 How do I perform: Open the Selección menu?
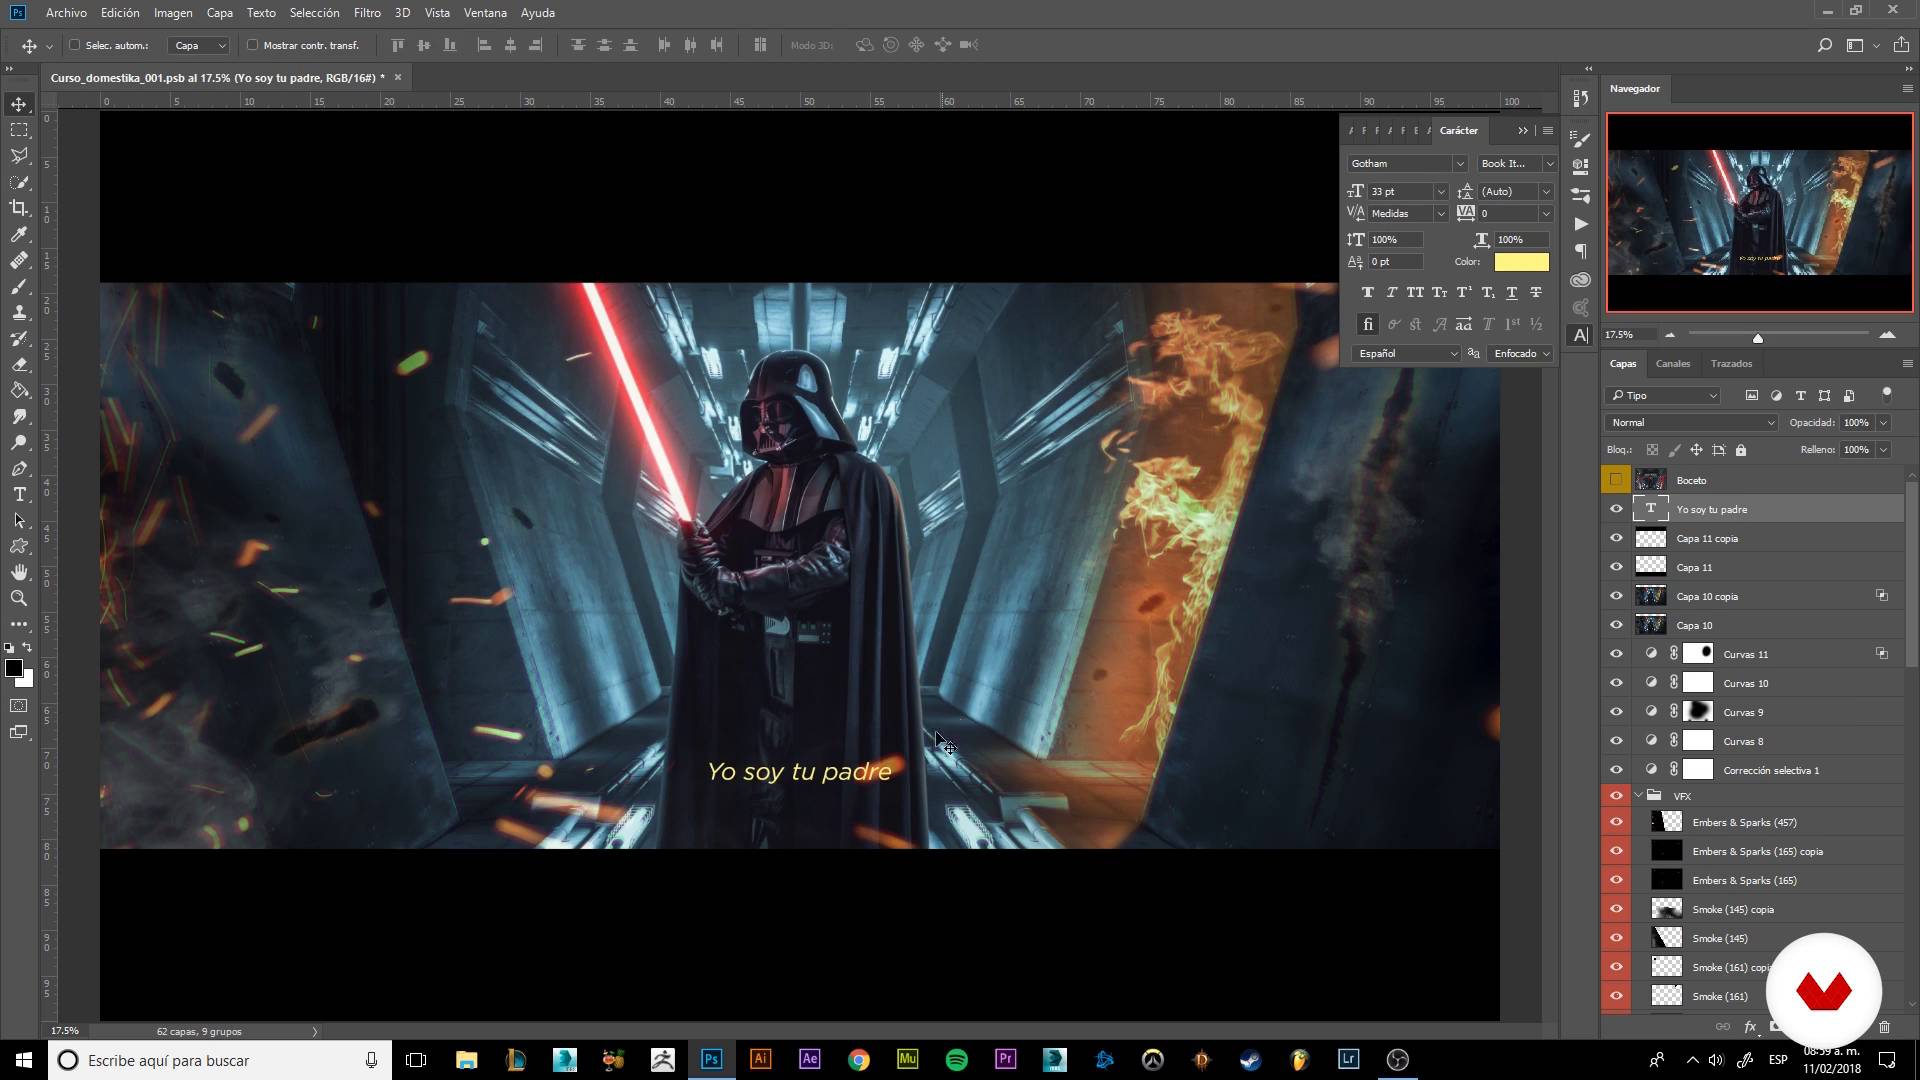[314, 13]
